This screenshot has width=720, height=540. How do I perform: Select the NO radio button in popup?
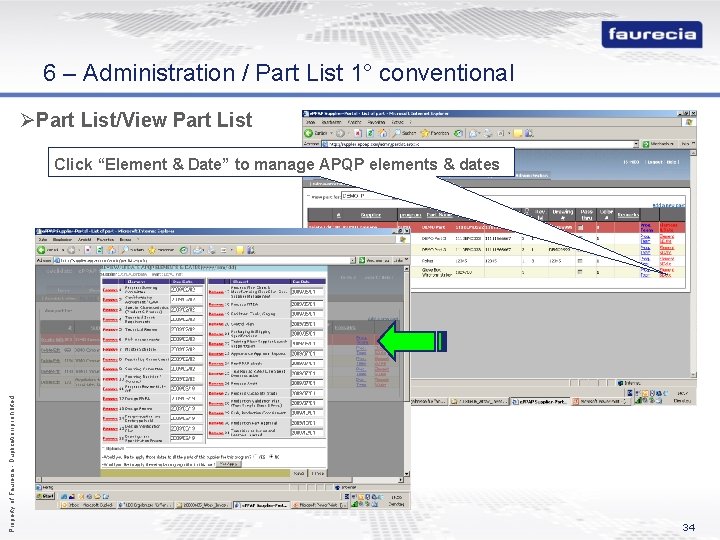[x=271, y=457]
